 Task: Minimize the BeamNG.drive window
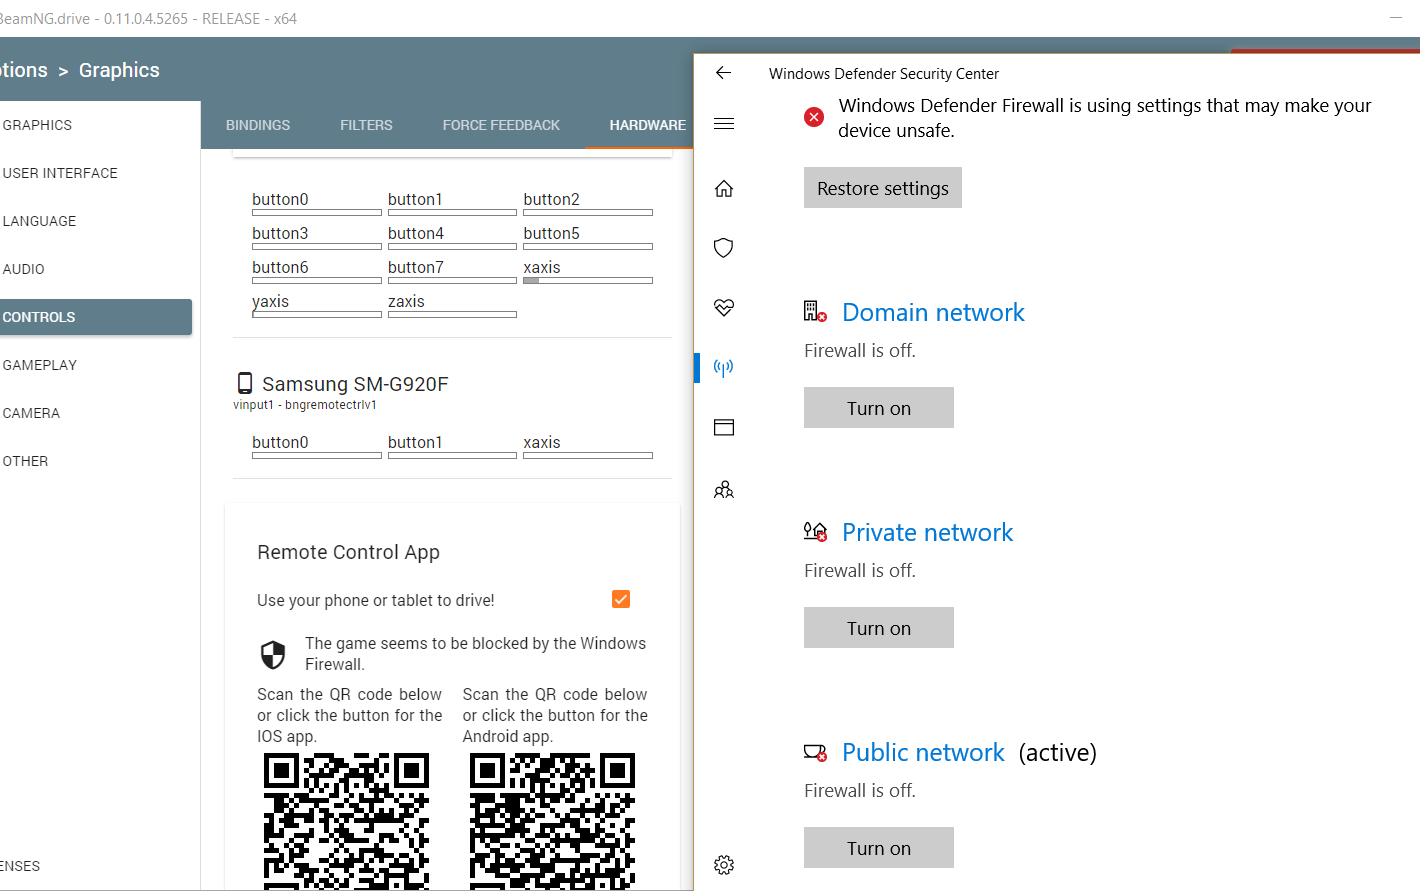click(1396, 18)
